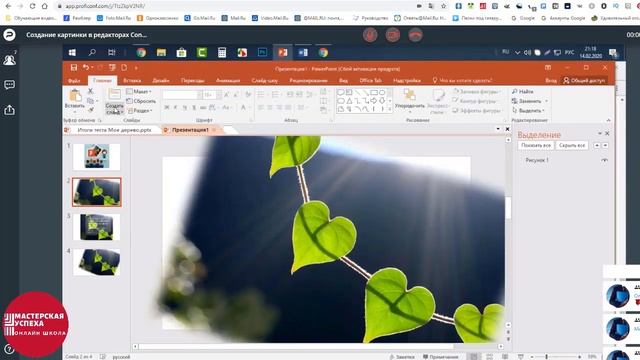Click the camera button in webinar header
This screenshot has height=360, width=640.
pyautogui.click(x=393, y=35)
